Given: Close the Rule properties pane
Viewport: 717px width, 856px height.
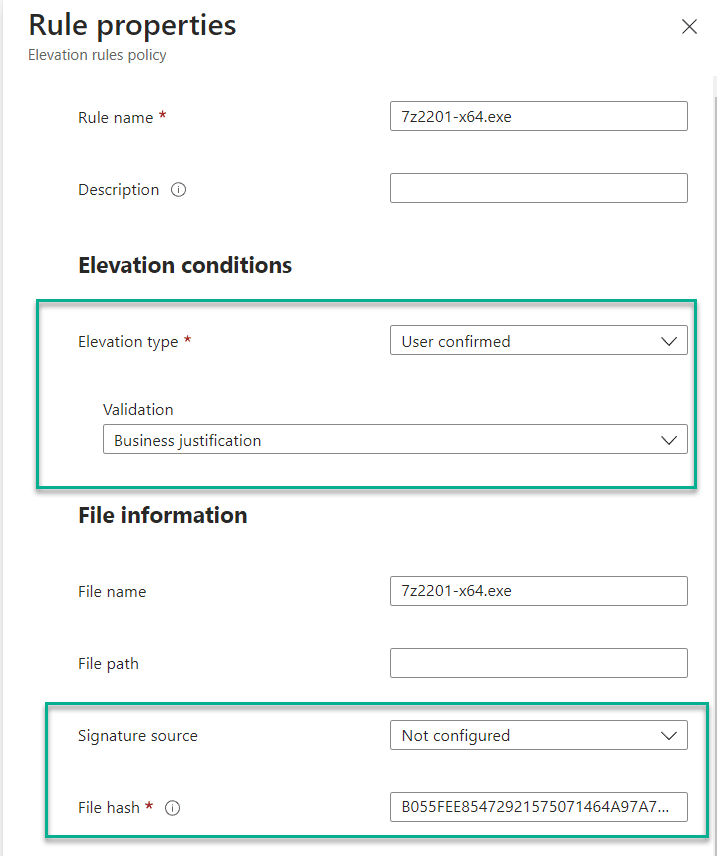Looking at the screenshot, I should pos(689,26).
